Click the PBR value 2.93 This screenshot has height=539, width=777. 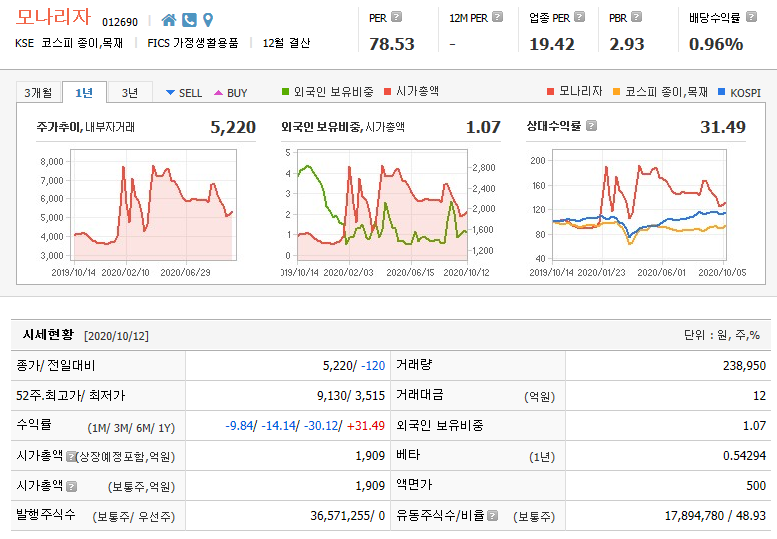pos(626,44)
